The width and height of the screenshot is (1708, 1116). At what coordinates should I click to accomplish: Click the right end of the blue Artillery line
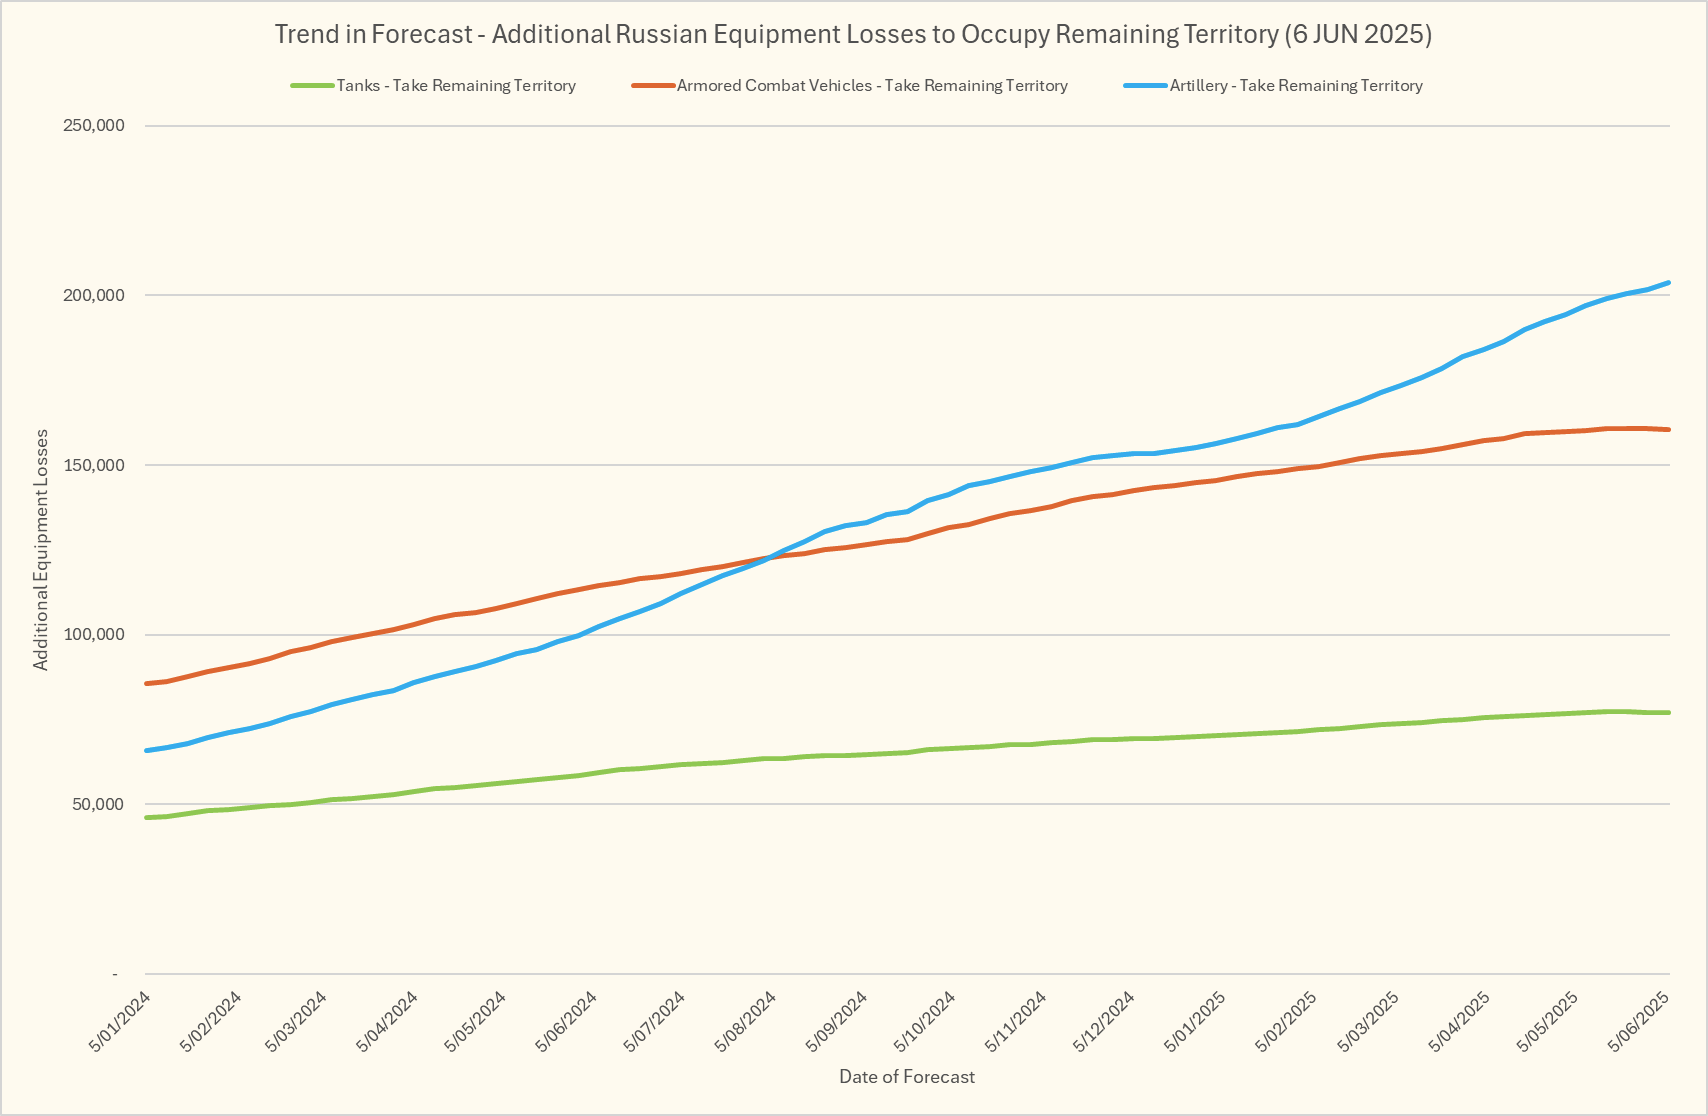click(x=1668, y=283)
